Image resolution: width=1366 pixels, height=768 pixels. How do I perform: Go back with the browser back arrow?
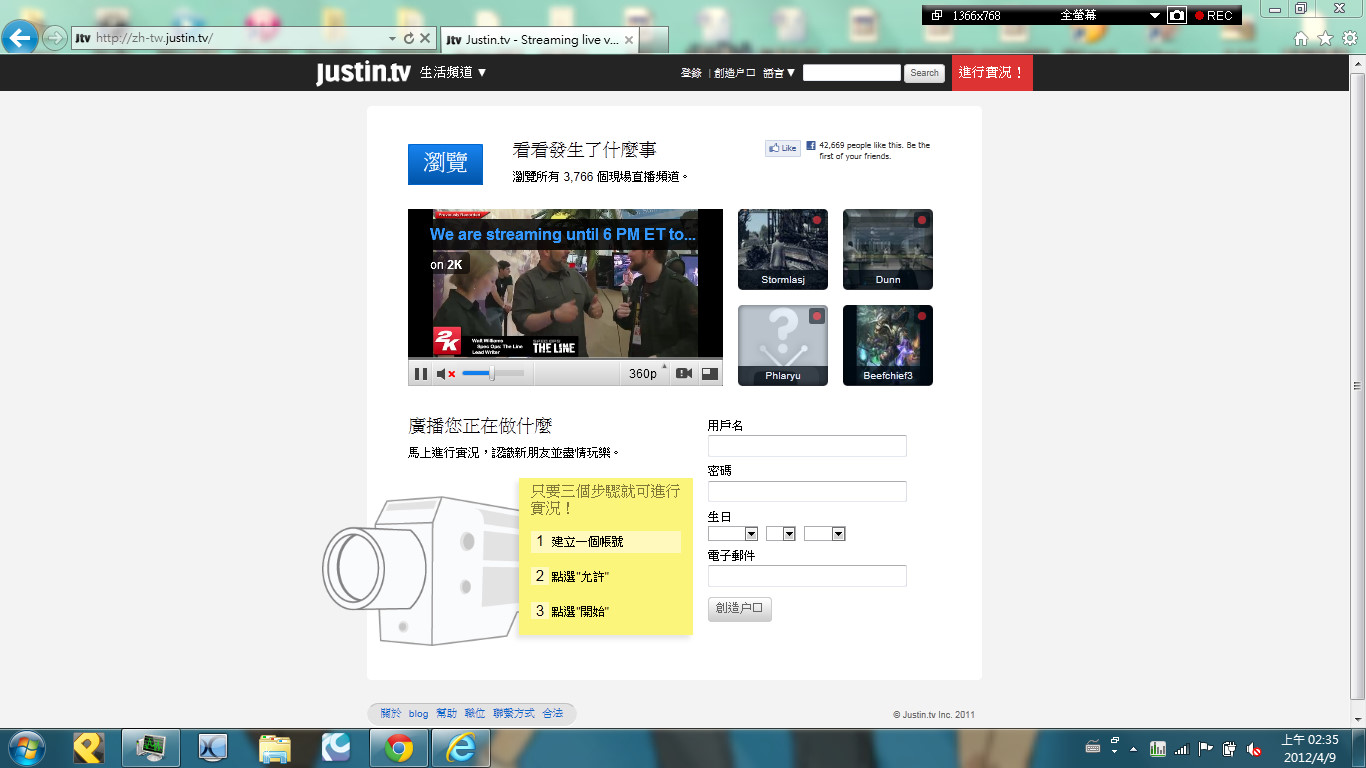pos(20,38)
